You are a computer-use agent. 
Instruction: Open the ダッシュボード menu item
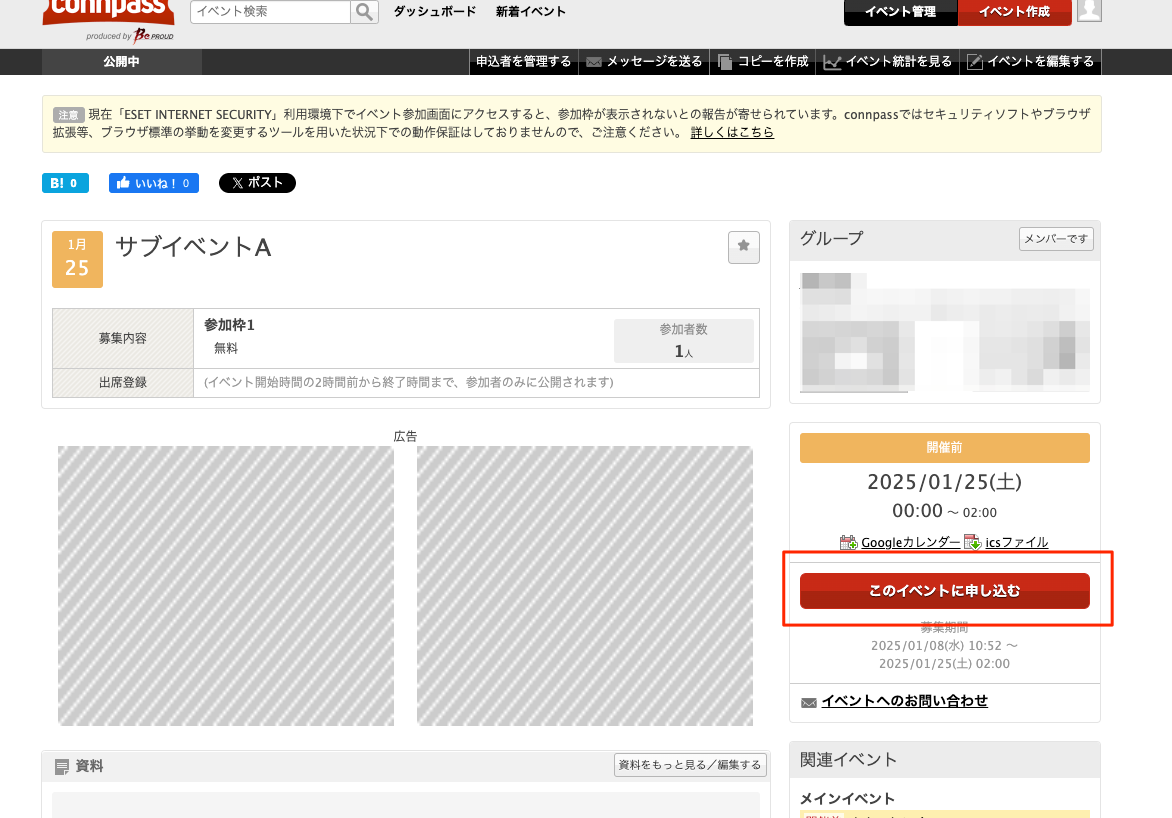tap(435, 11)
